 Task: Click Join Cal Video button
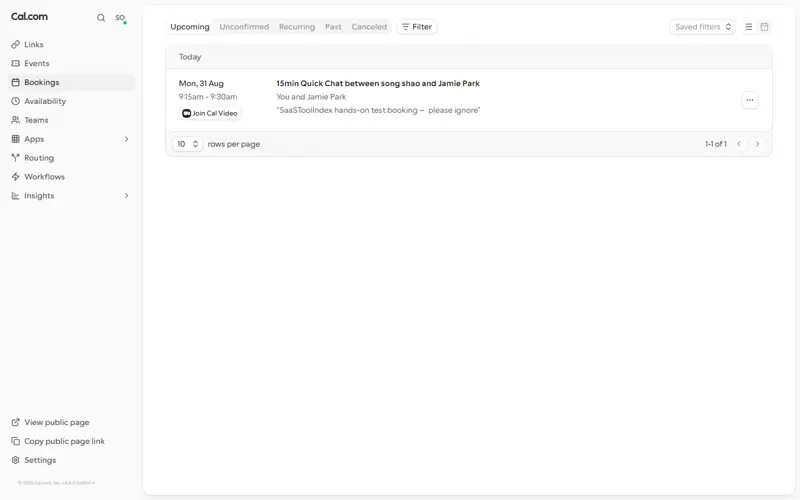coord(210,113)
